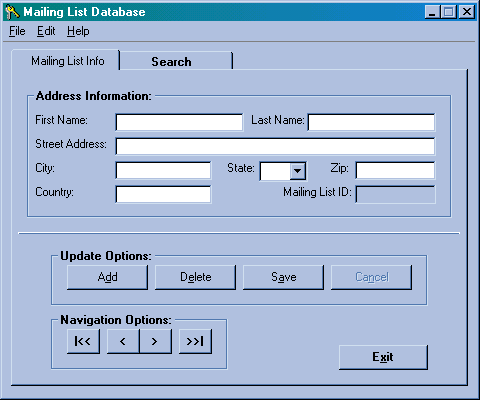Click into the Street Address field
This screenshot has width=480, height=400.
click(x=275, y=146)
